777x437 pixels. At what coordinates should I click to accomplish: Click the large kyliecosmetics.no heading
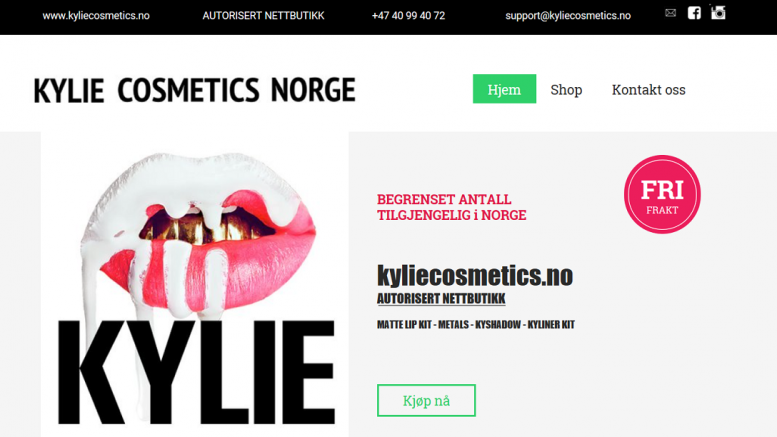[475, 275]
